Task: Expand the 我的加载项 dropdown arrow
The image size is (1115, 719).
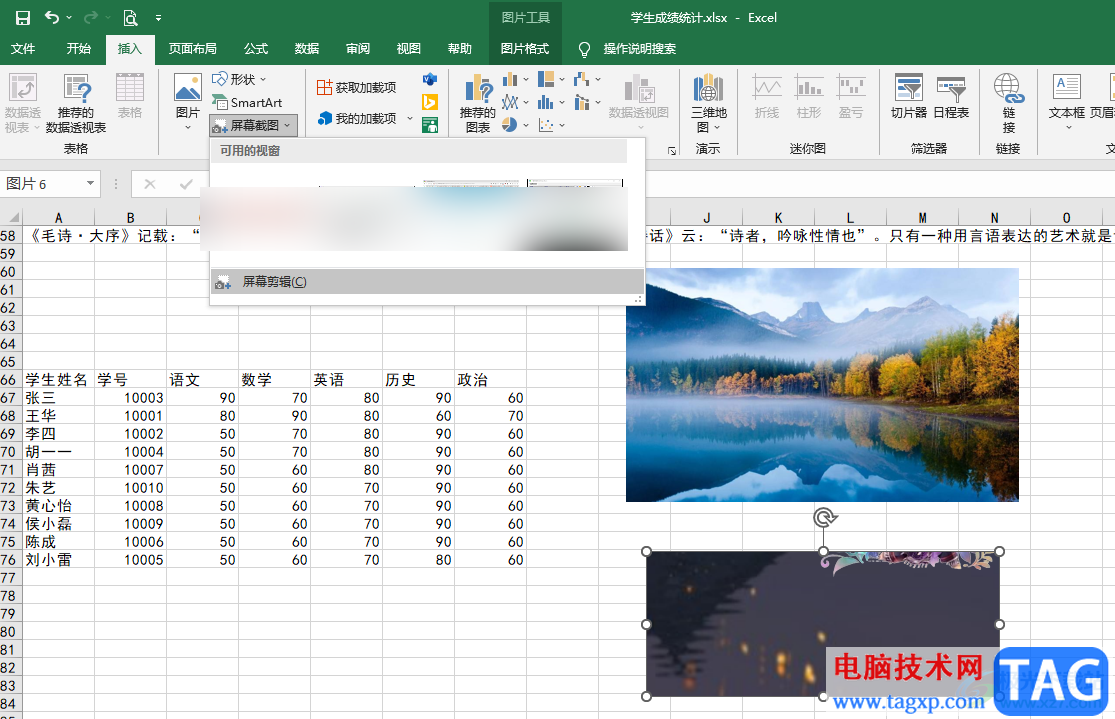Action: [410, 118]
